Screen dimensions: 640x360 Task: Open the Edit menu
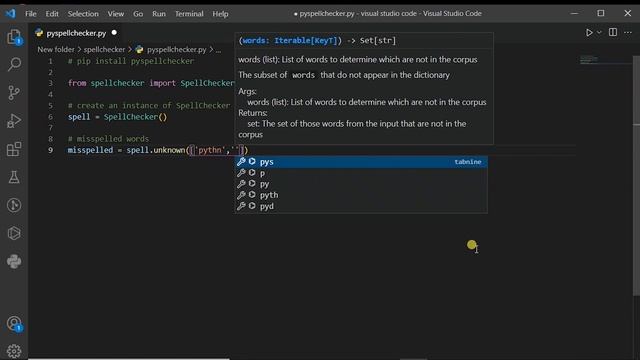[x=52, y=14]
